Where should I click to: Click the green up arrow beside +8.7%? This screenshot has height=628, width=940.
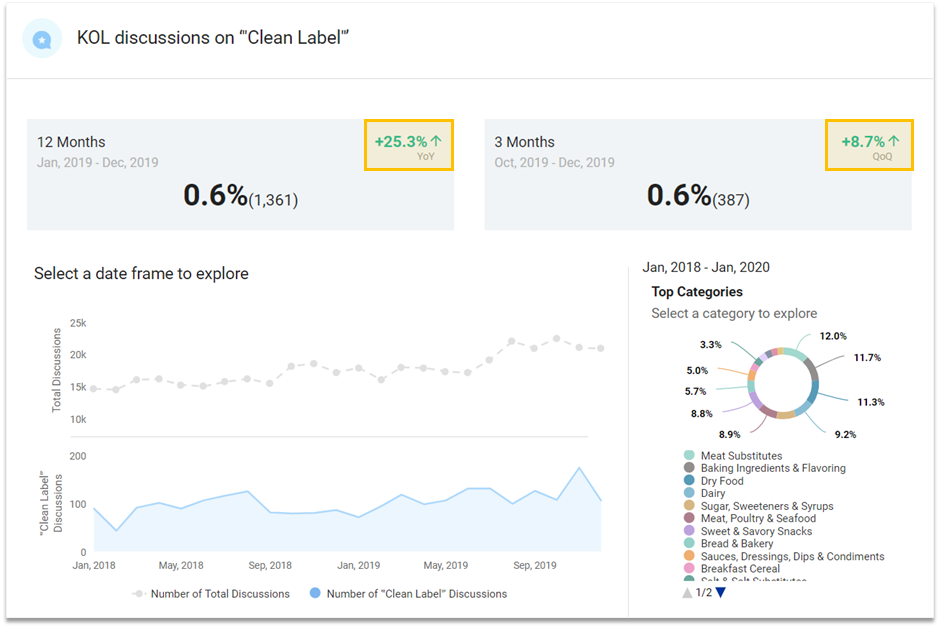(894, 141)
